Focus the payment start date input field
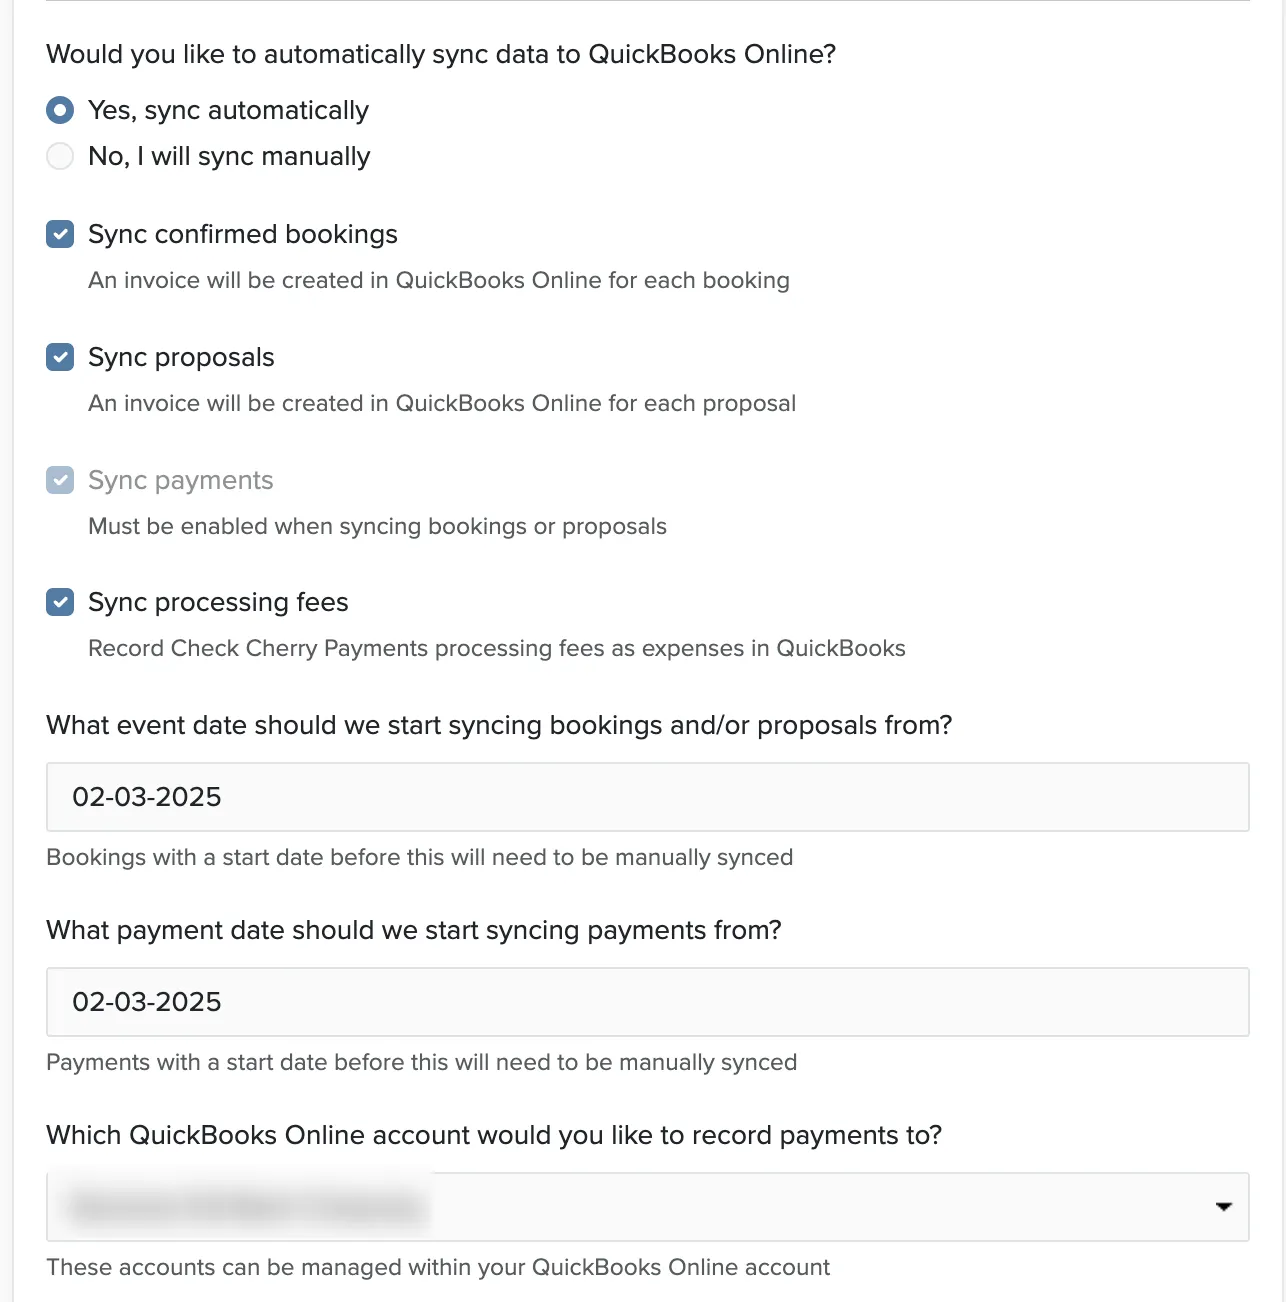 pos(648,1002)
